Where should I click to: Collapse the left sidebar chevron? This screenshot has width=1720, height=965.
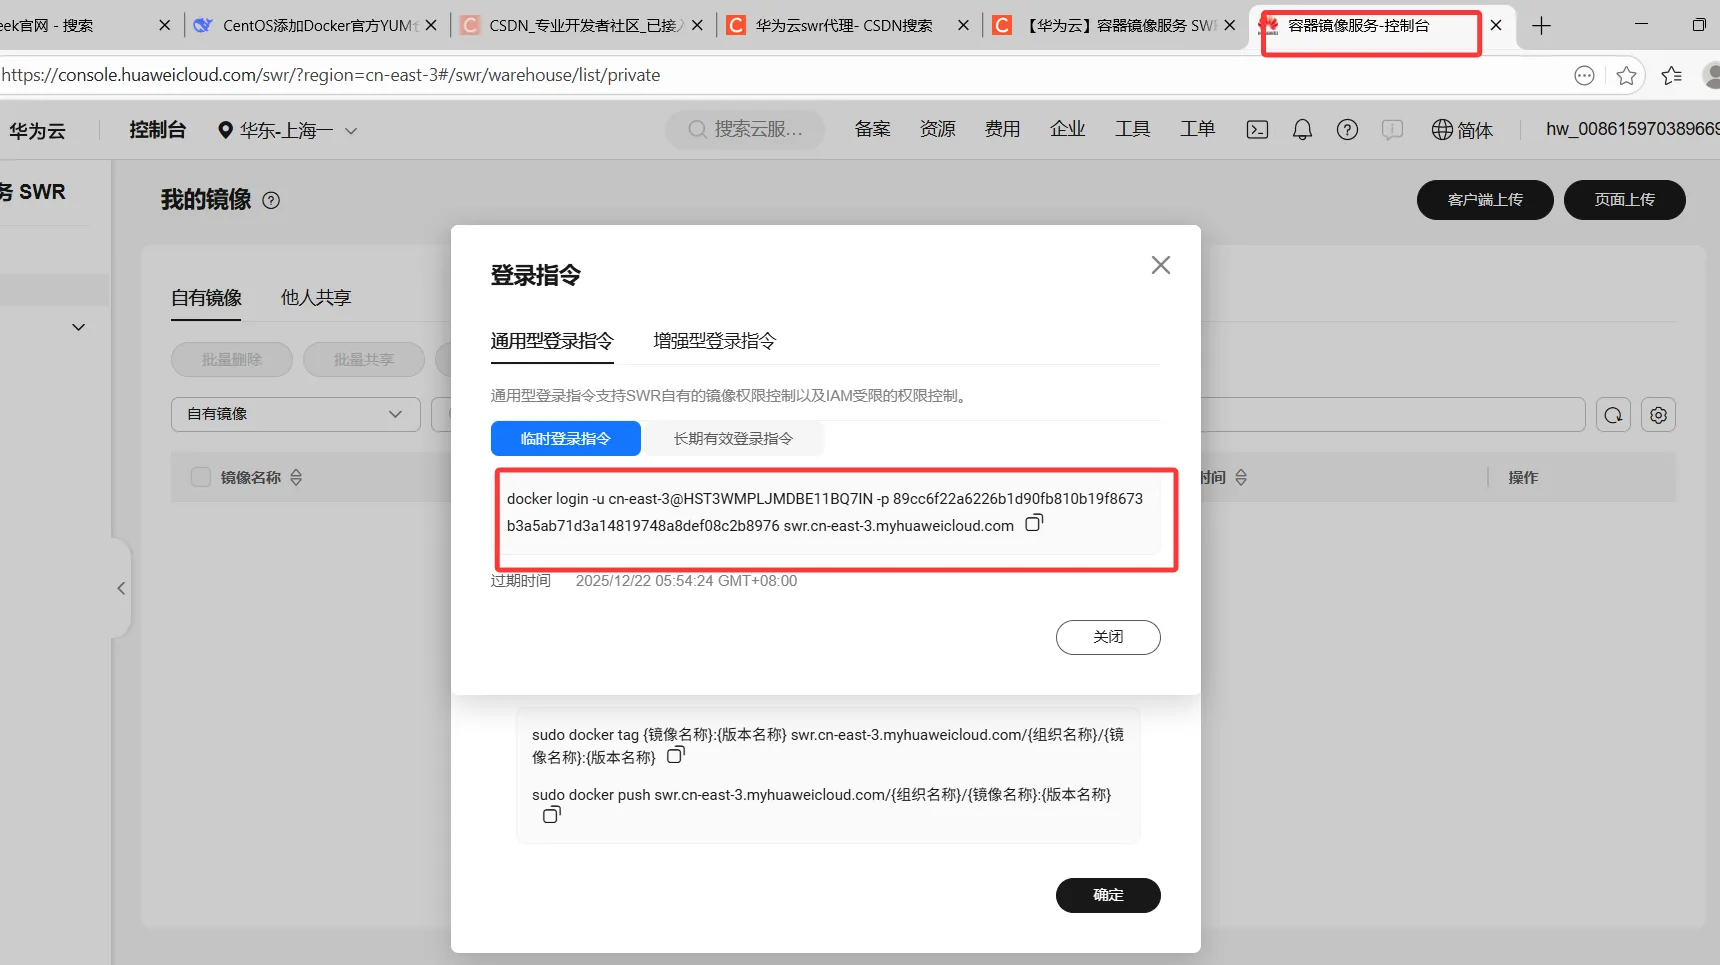(x=120, y=588)
